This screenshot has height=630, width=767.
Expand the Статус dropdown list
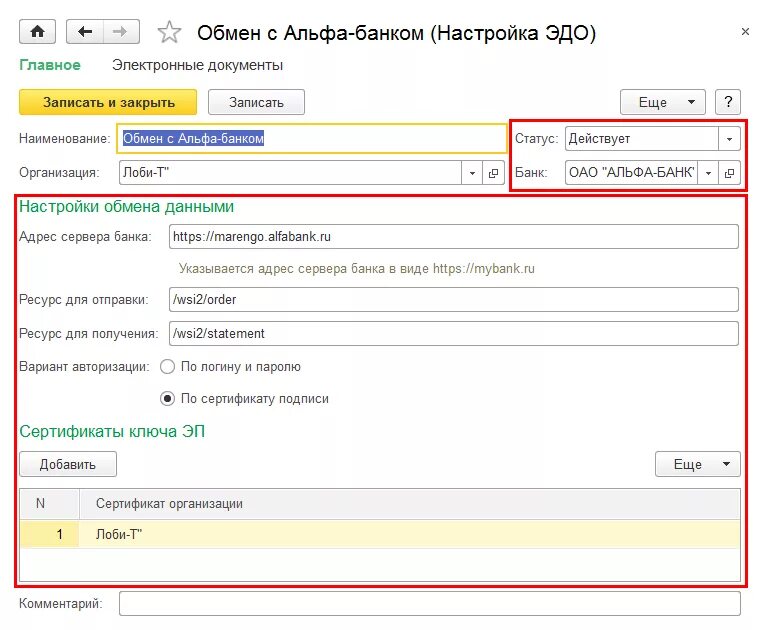click(729, 139)
